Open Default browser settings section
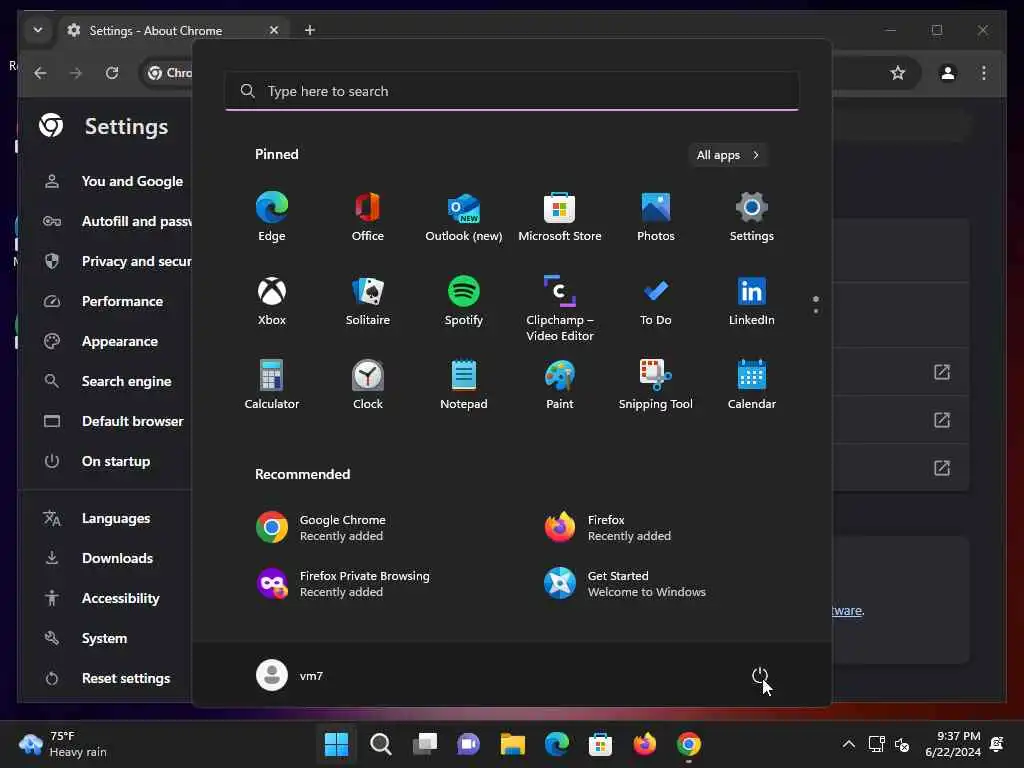 pos(114,421)
